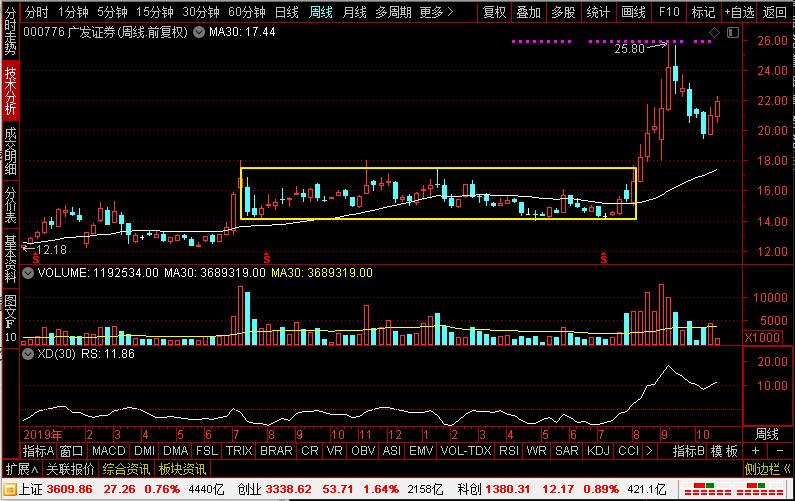Expand the 扩展 panel
This screenshot has width=795, height=501.
[x=21, y=469]
